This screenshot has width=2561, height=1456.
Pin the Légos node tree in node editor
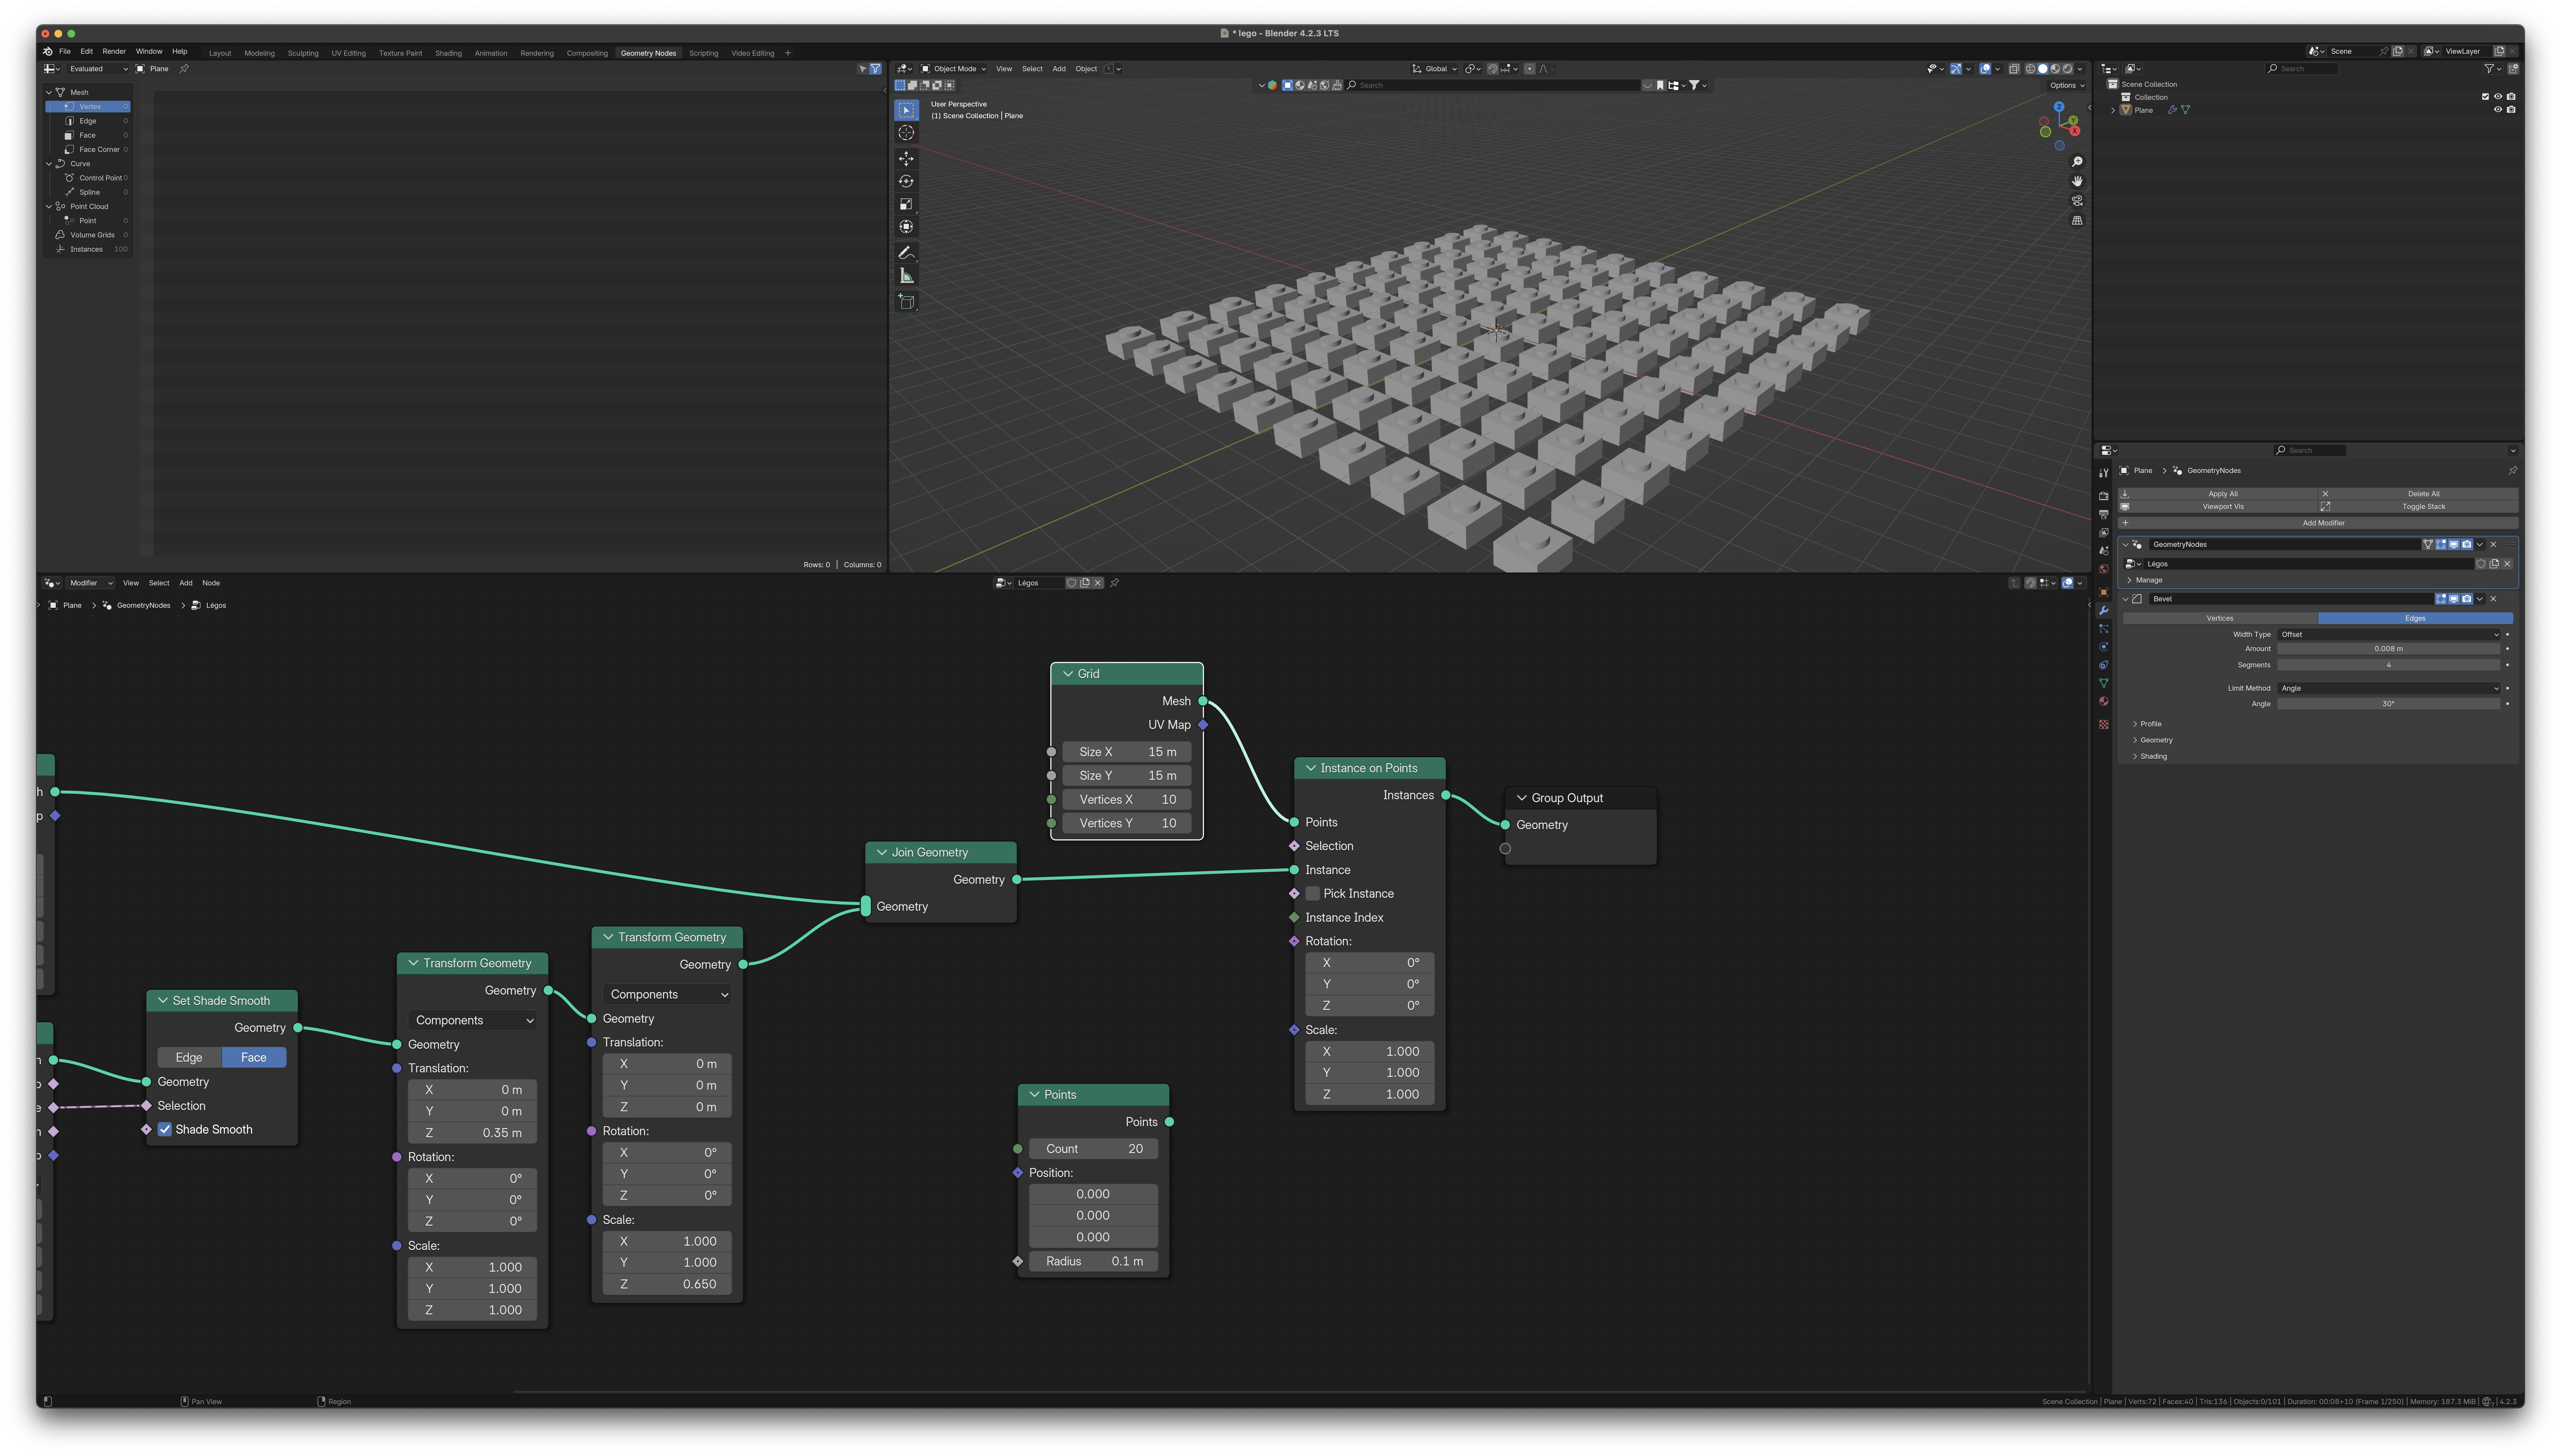(x=1114, y=583)
